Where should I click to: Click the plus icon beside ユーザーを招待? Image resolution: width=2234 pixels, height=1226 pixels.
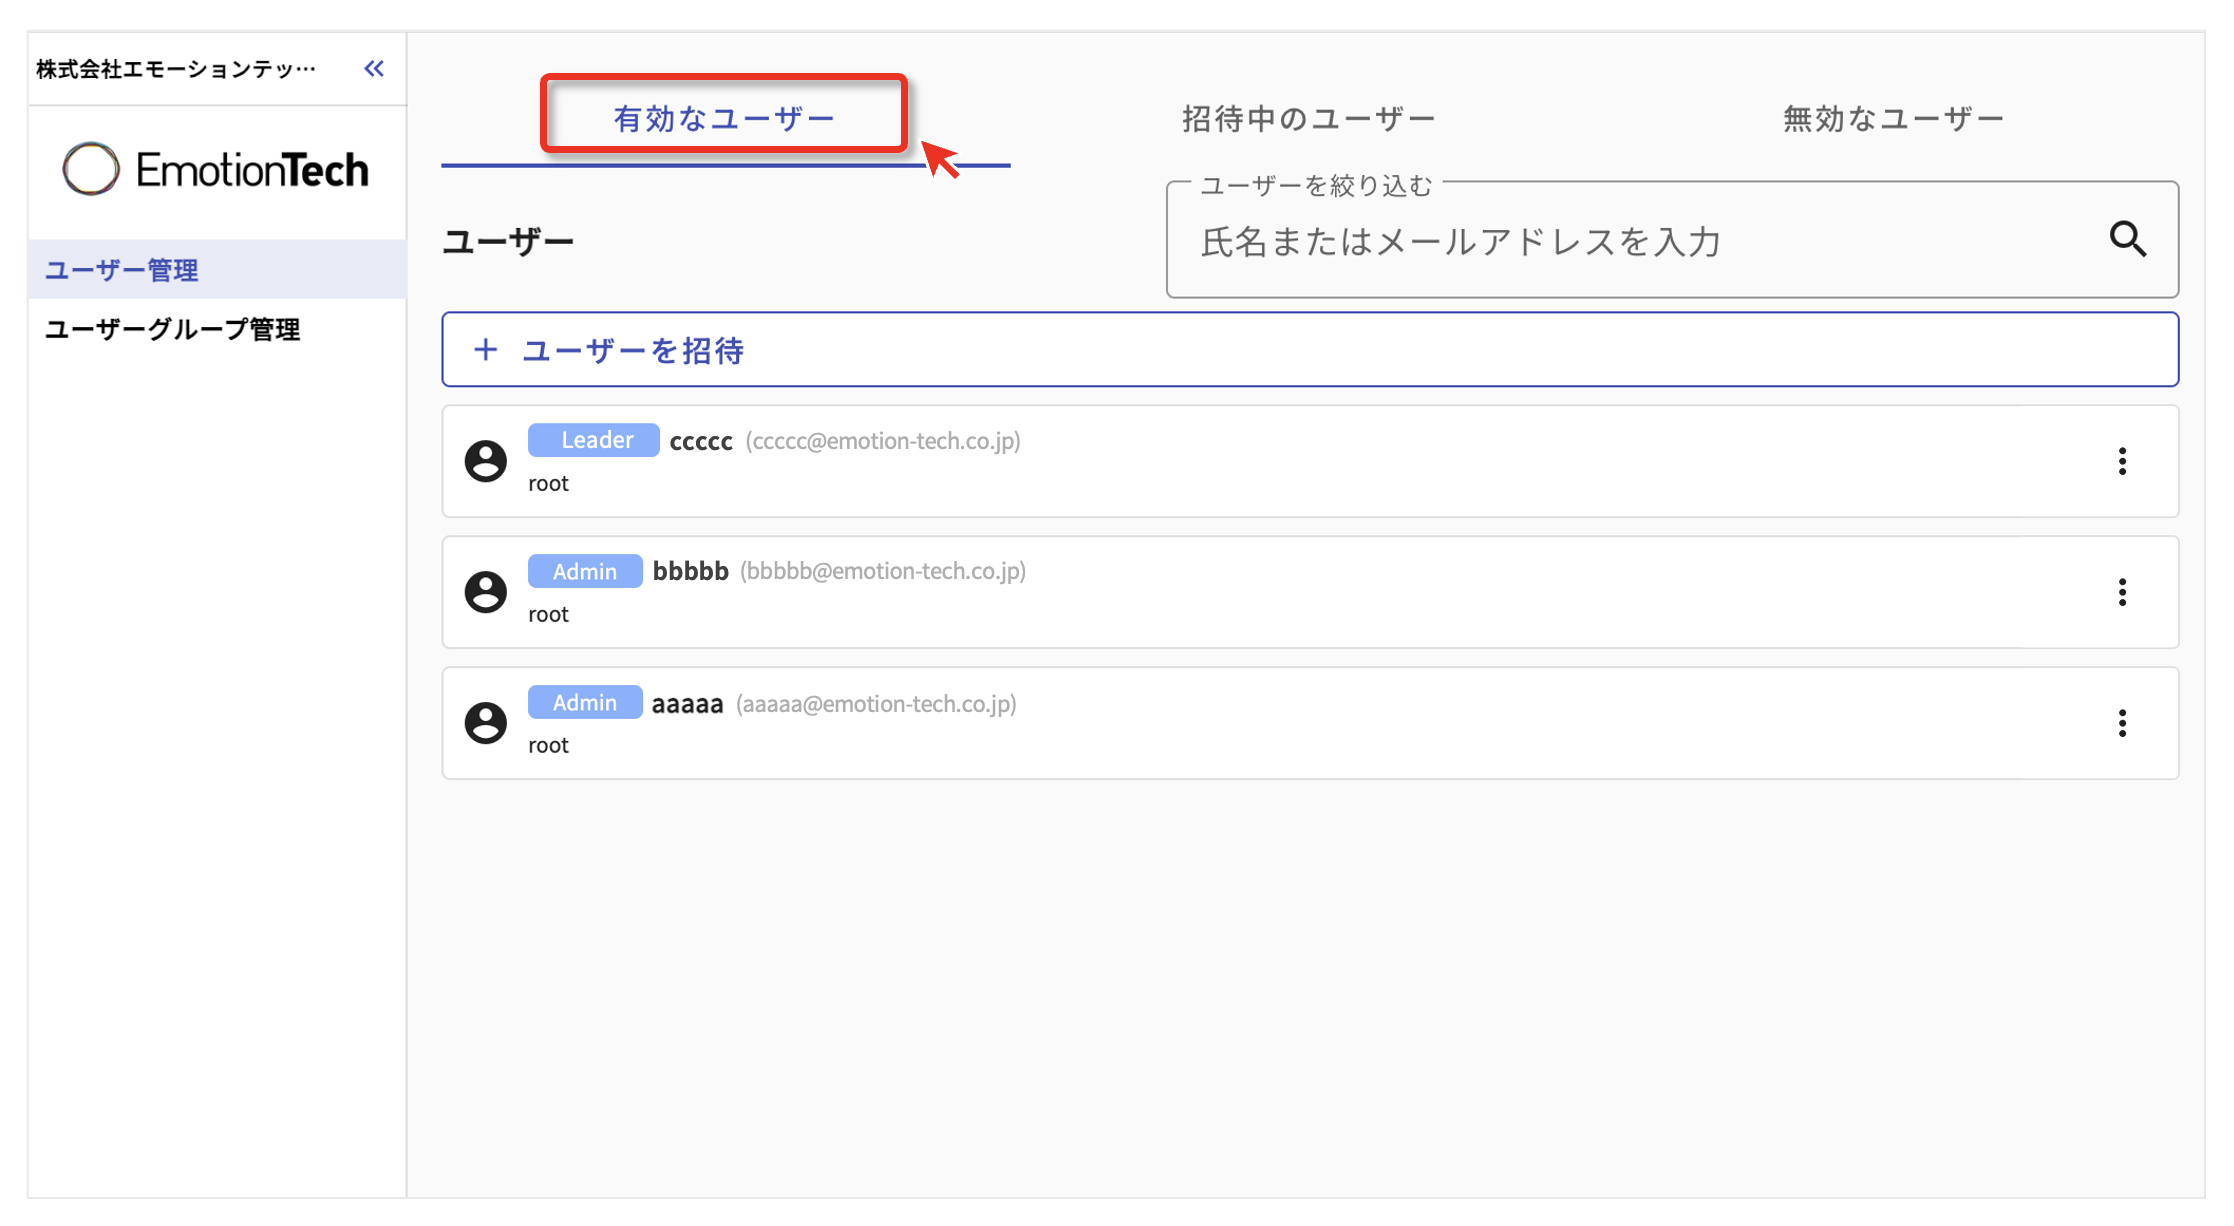click(x=485, y=350)
